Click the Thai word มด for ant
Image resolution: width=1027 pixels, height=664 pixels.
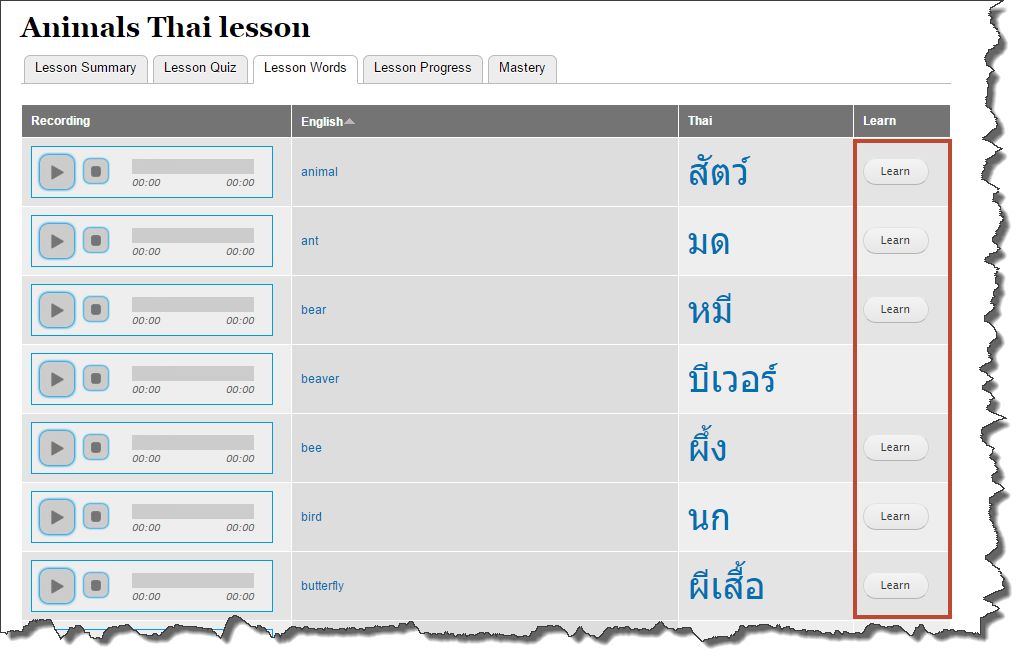tap(709, 243)
